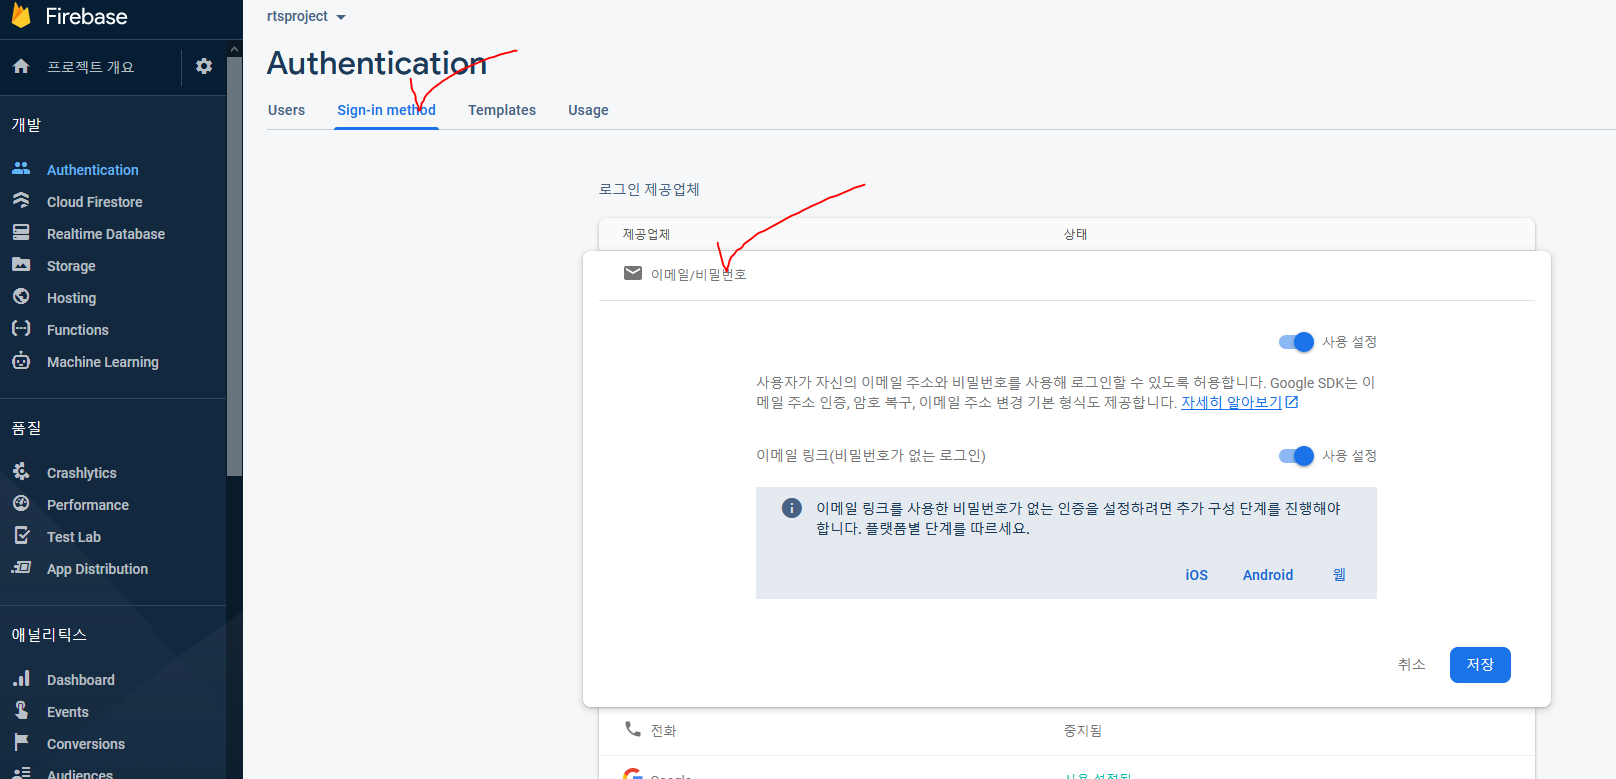Open Test Lab sidebar item
This screenshot has height=779, width=1616.
pos(74,537)
